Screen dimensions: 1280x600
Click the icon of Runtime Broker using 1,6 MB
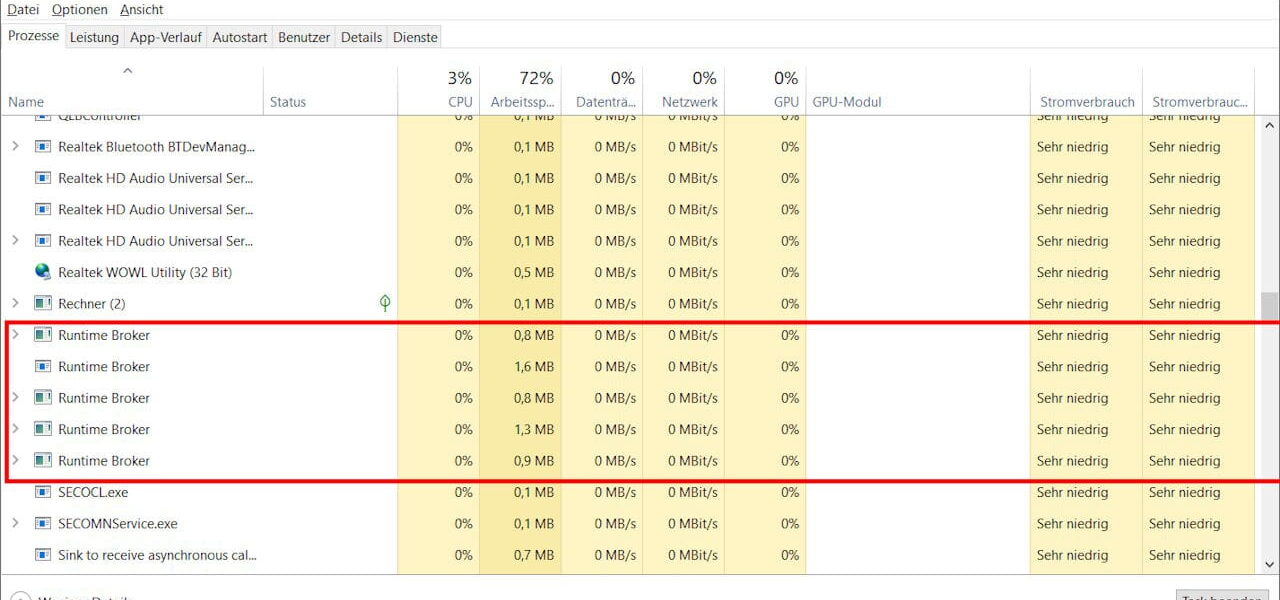[x=43, y=367]
